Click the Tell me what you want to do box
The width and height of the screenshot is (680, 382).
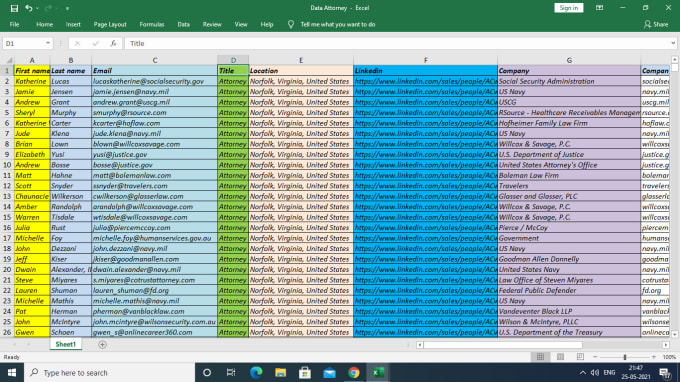point(338,25)
